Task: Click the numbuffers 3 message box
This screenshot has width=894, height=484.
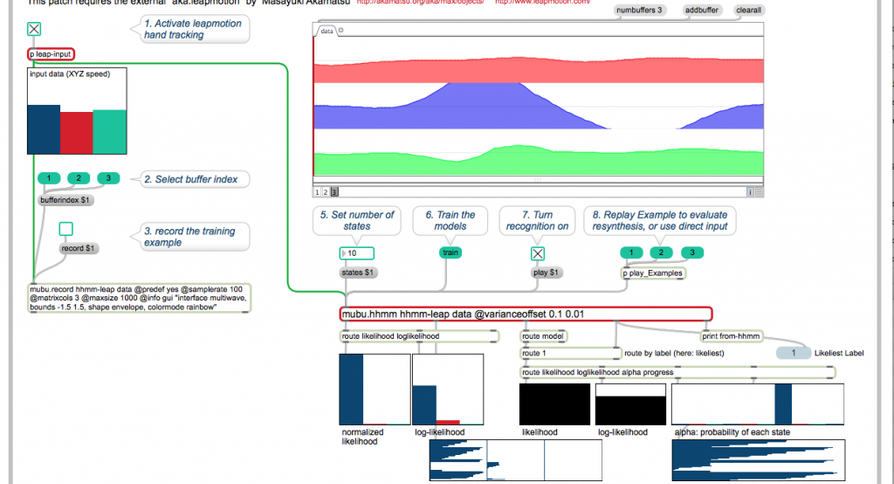Action: (640, 10)
